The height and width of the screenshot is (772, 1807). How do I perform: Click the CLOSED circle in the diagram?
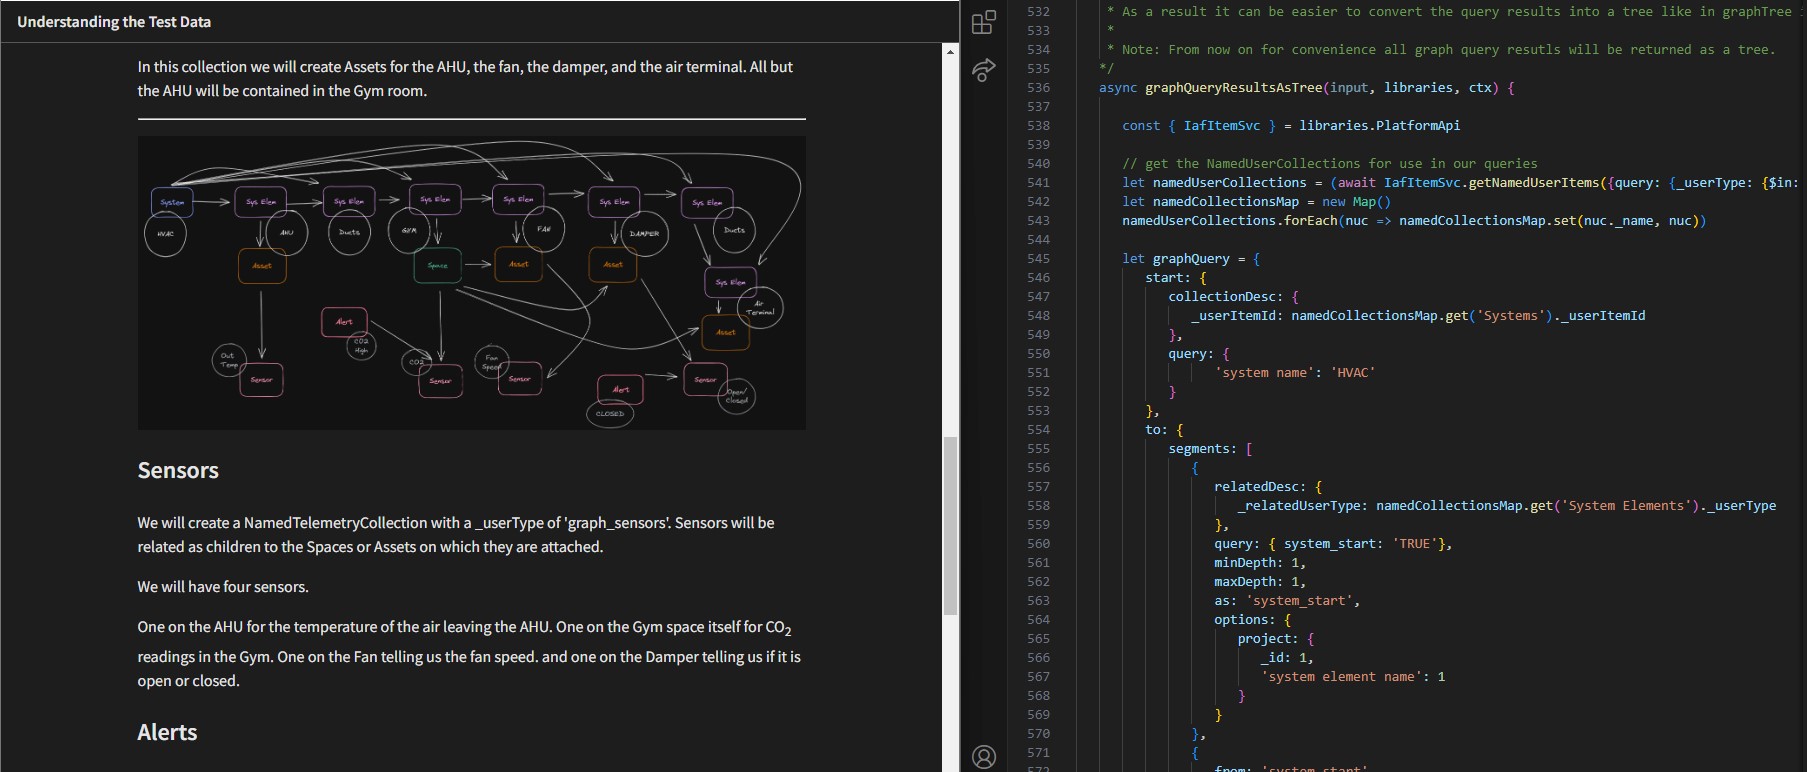610,413
